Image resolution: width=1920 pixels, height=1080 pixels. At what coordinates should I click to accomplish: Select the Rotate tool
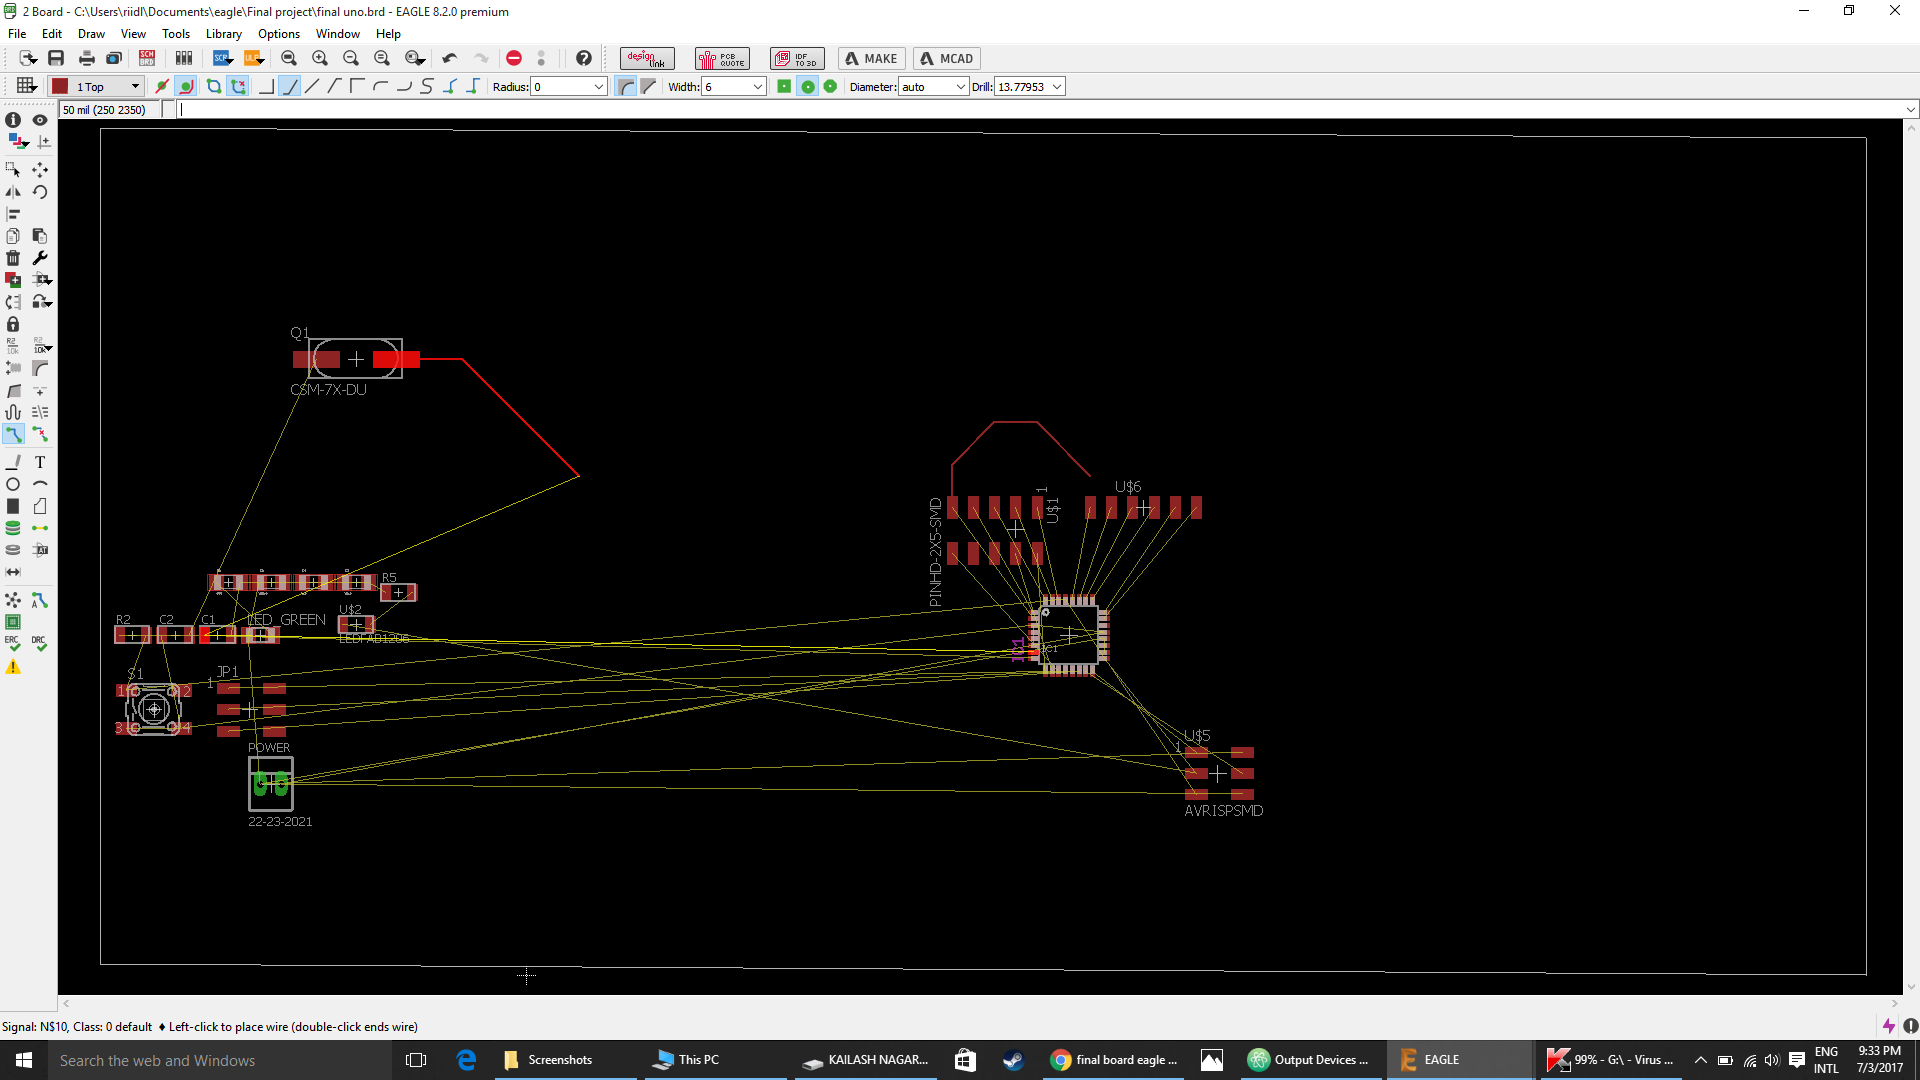point(40,191)
